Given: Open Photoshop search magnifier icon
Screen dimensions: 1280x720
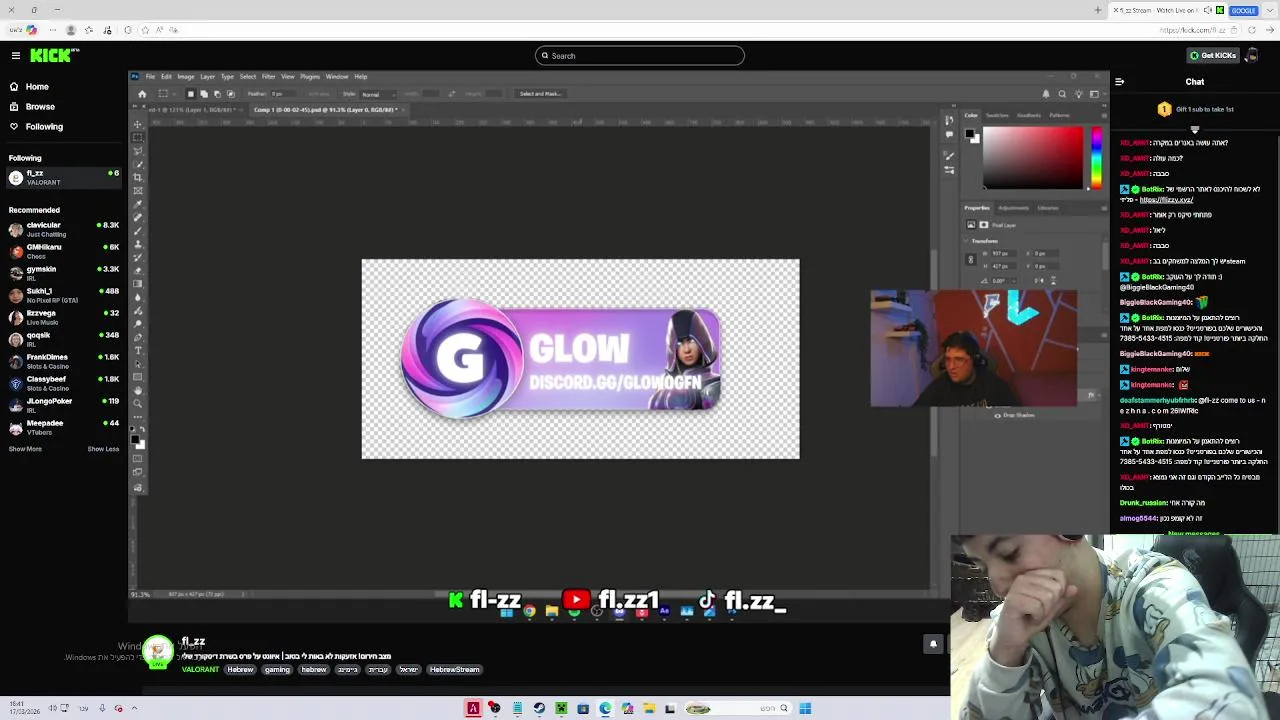Looking at the screenshot, I should click(x=1062, y=94).
